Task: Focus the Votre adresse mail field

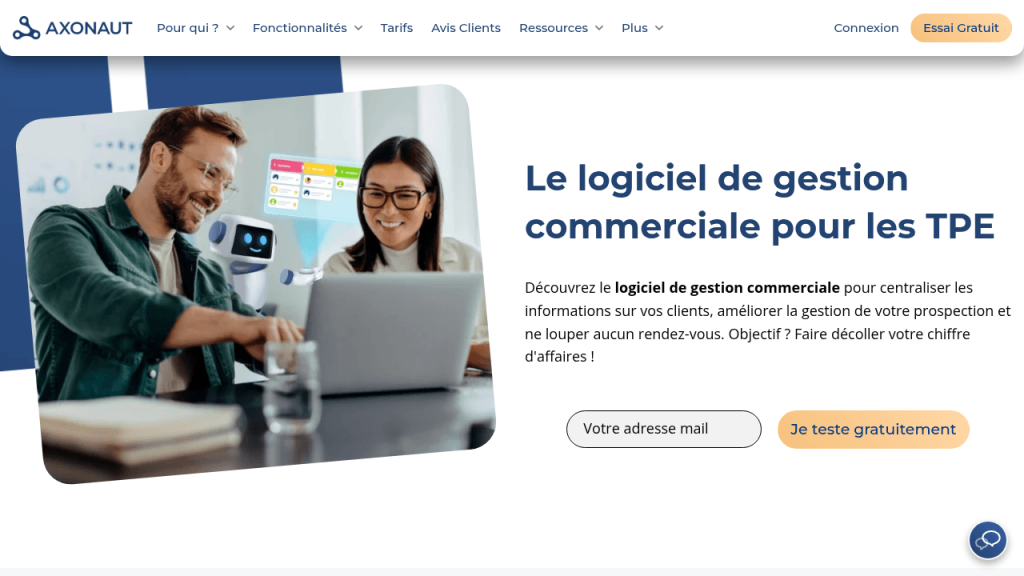Action: (x=664, y=428)
